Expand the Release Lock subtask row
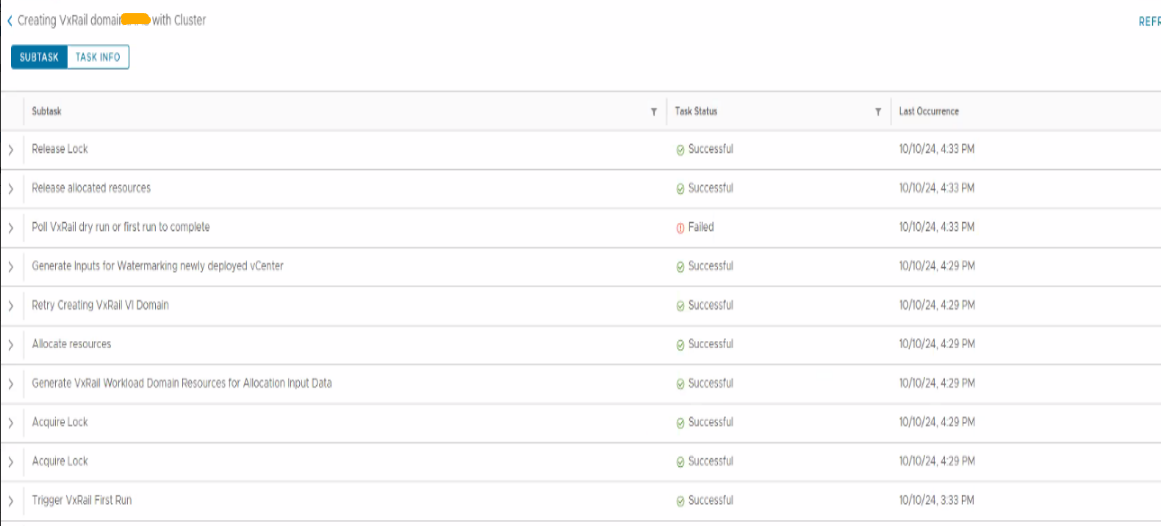This screenshot has width=1161, height=526. 11,150
